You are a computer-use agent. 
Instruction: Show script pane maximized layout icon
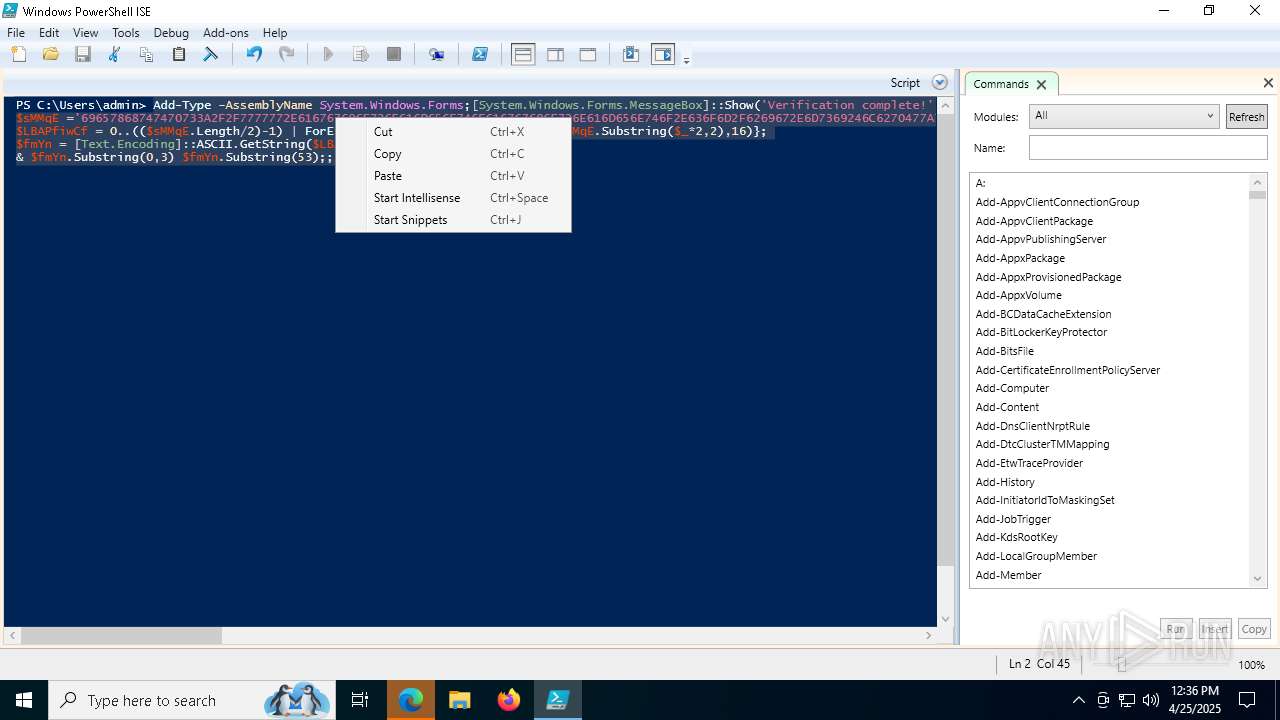tap(588, 55)
